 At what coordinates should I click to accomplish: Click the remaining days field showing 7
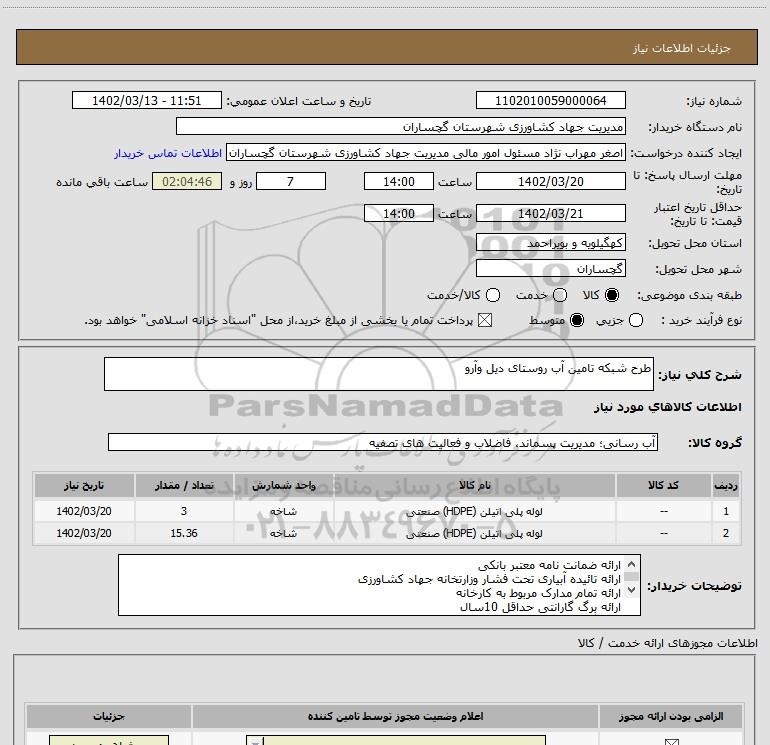(291, 182)
